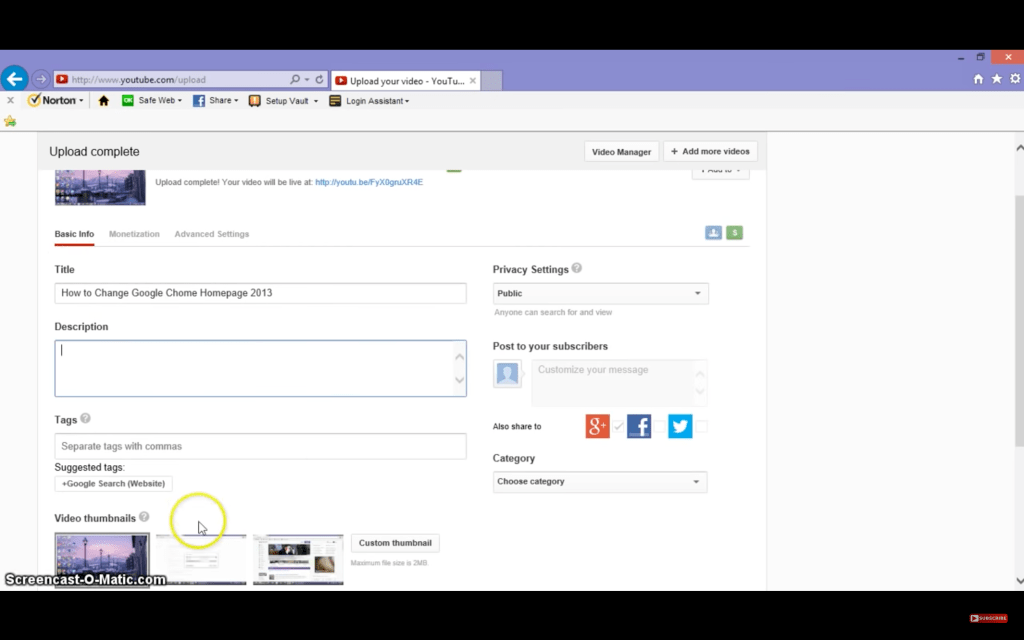Click the green monetization dollar icon

735,233
